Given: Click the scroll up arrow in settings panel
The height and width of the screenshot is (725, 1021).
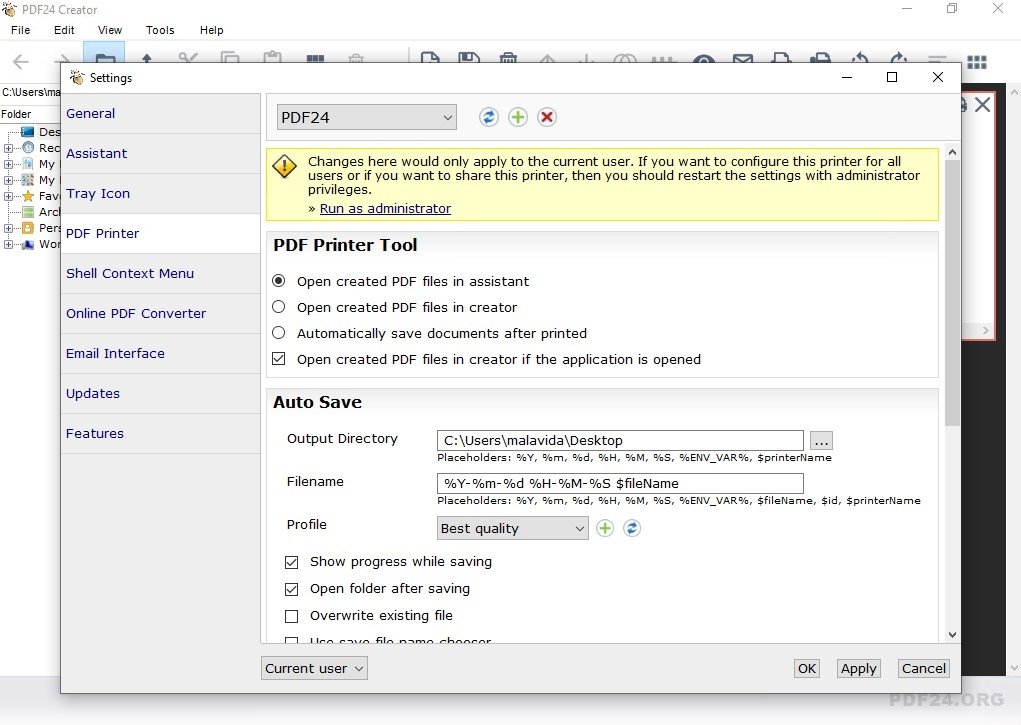Looking at the screenshot, I should coord(952,152).
